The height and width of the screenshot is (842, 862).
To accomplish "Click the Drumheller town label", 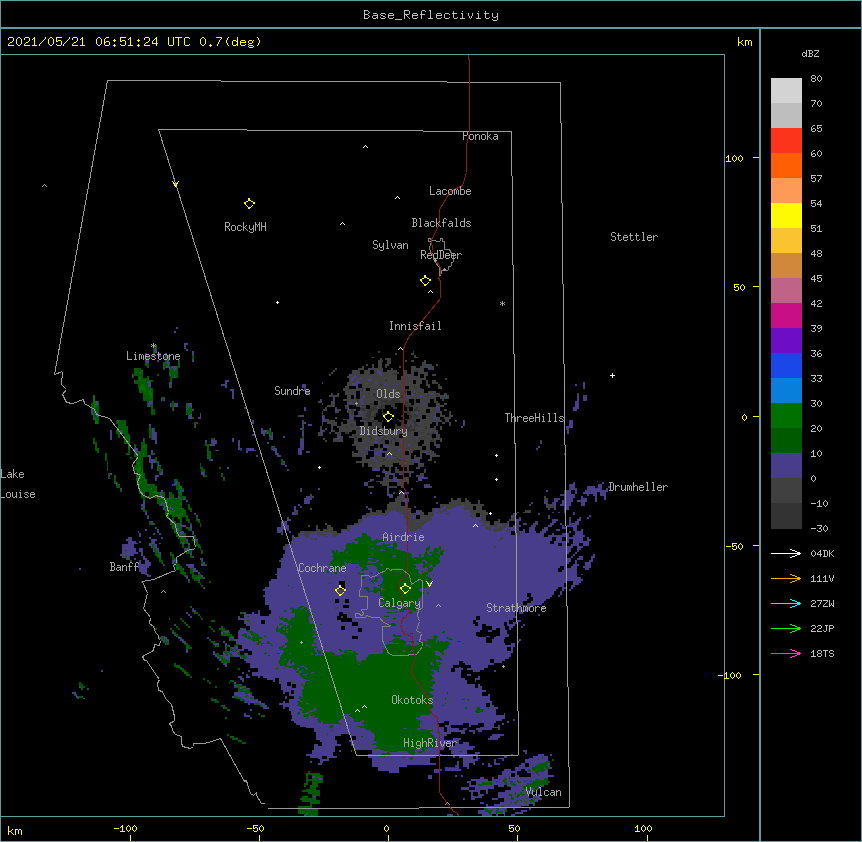I will click(638, 487).
